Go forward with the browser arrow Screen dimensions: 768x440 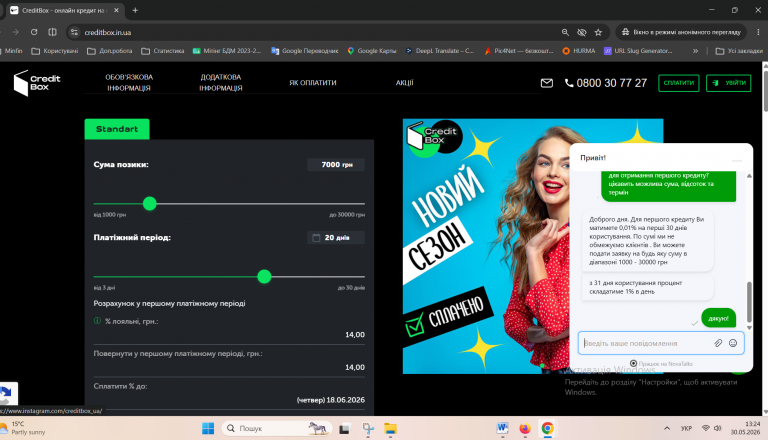(16, 32)
